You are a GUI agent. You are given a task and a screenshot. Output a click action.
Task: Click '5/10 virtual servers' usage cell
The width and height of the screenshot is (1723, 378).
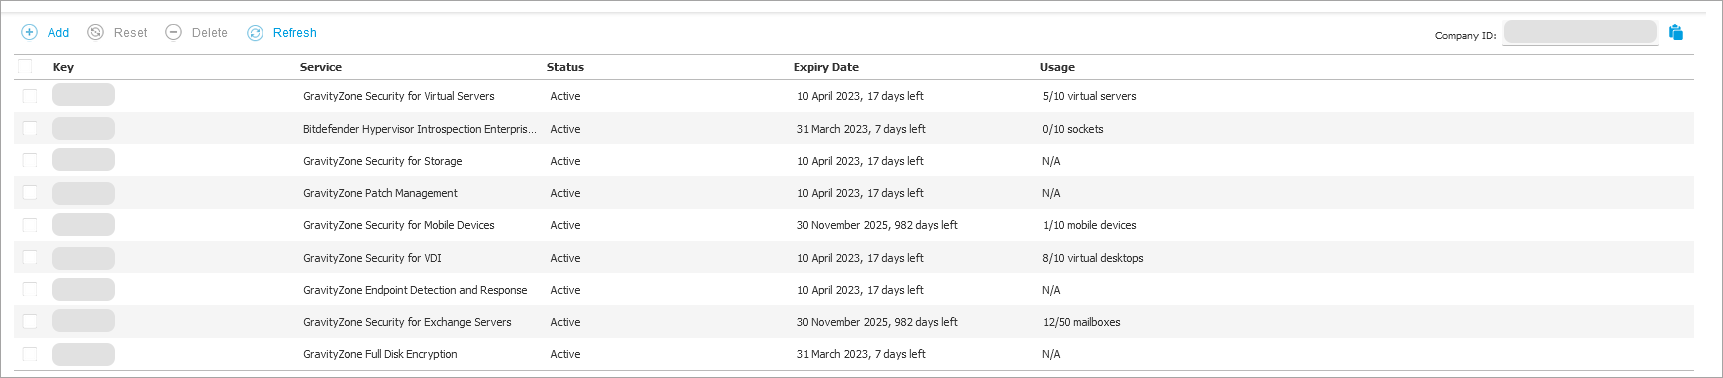pyautogui.click(x=1089, y=96)
